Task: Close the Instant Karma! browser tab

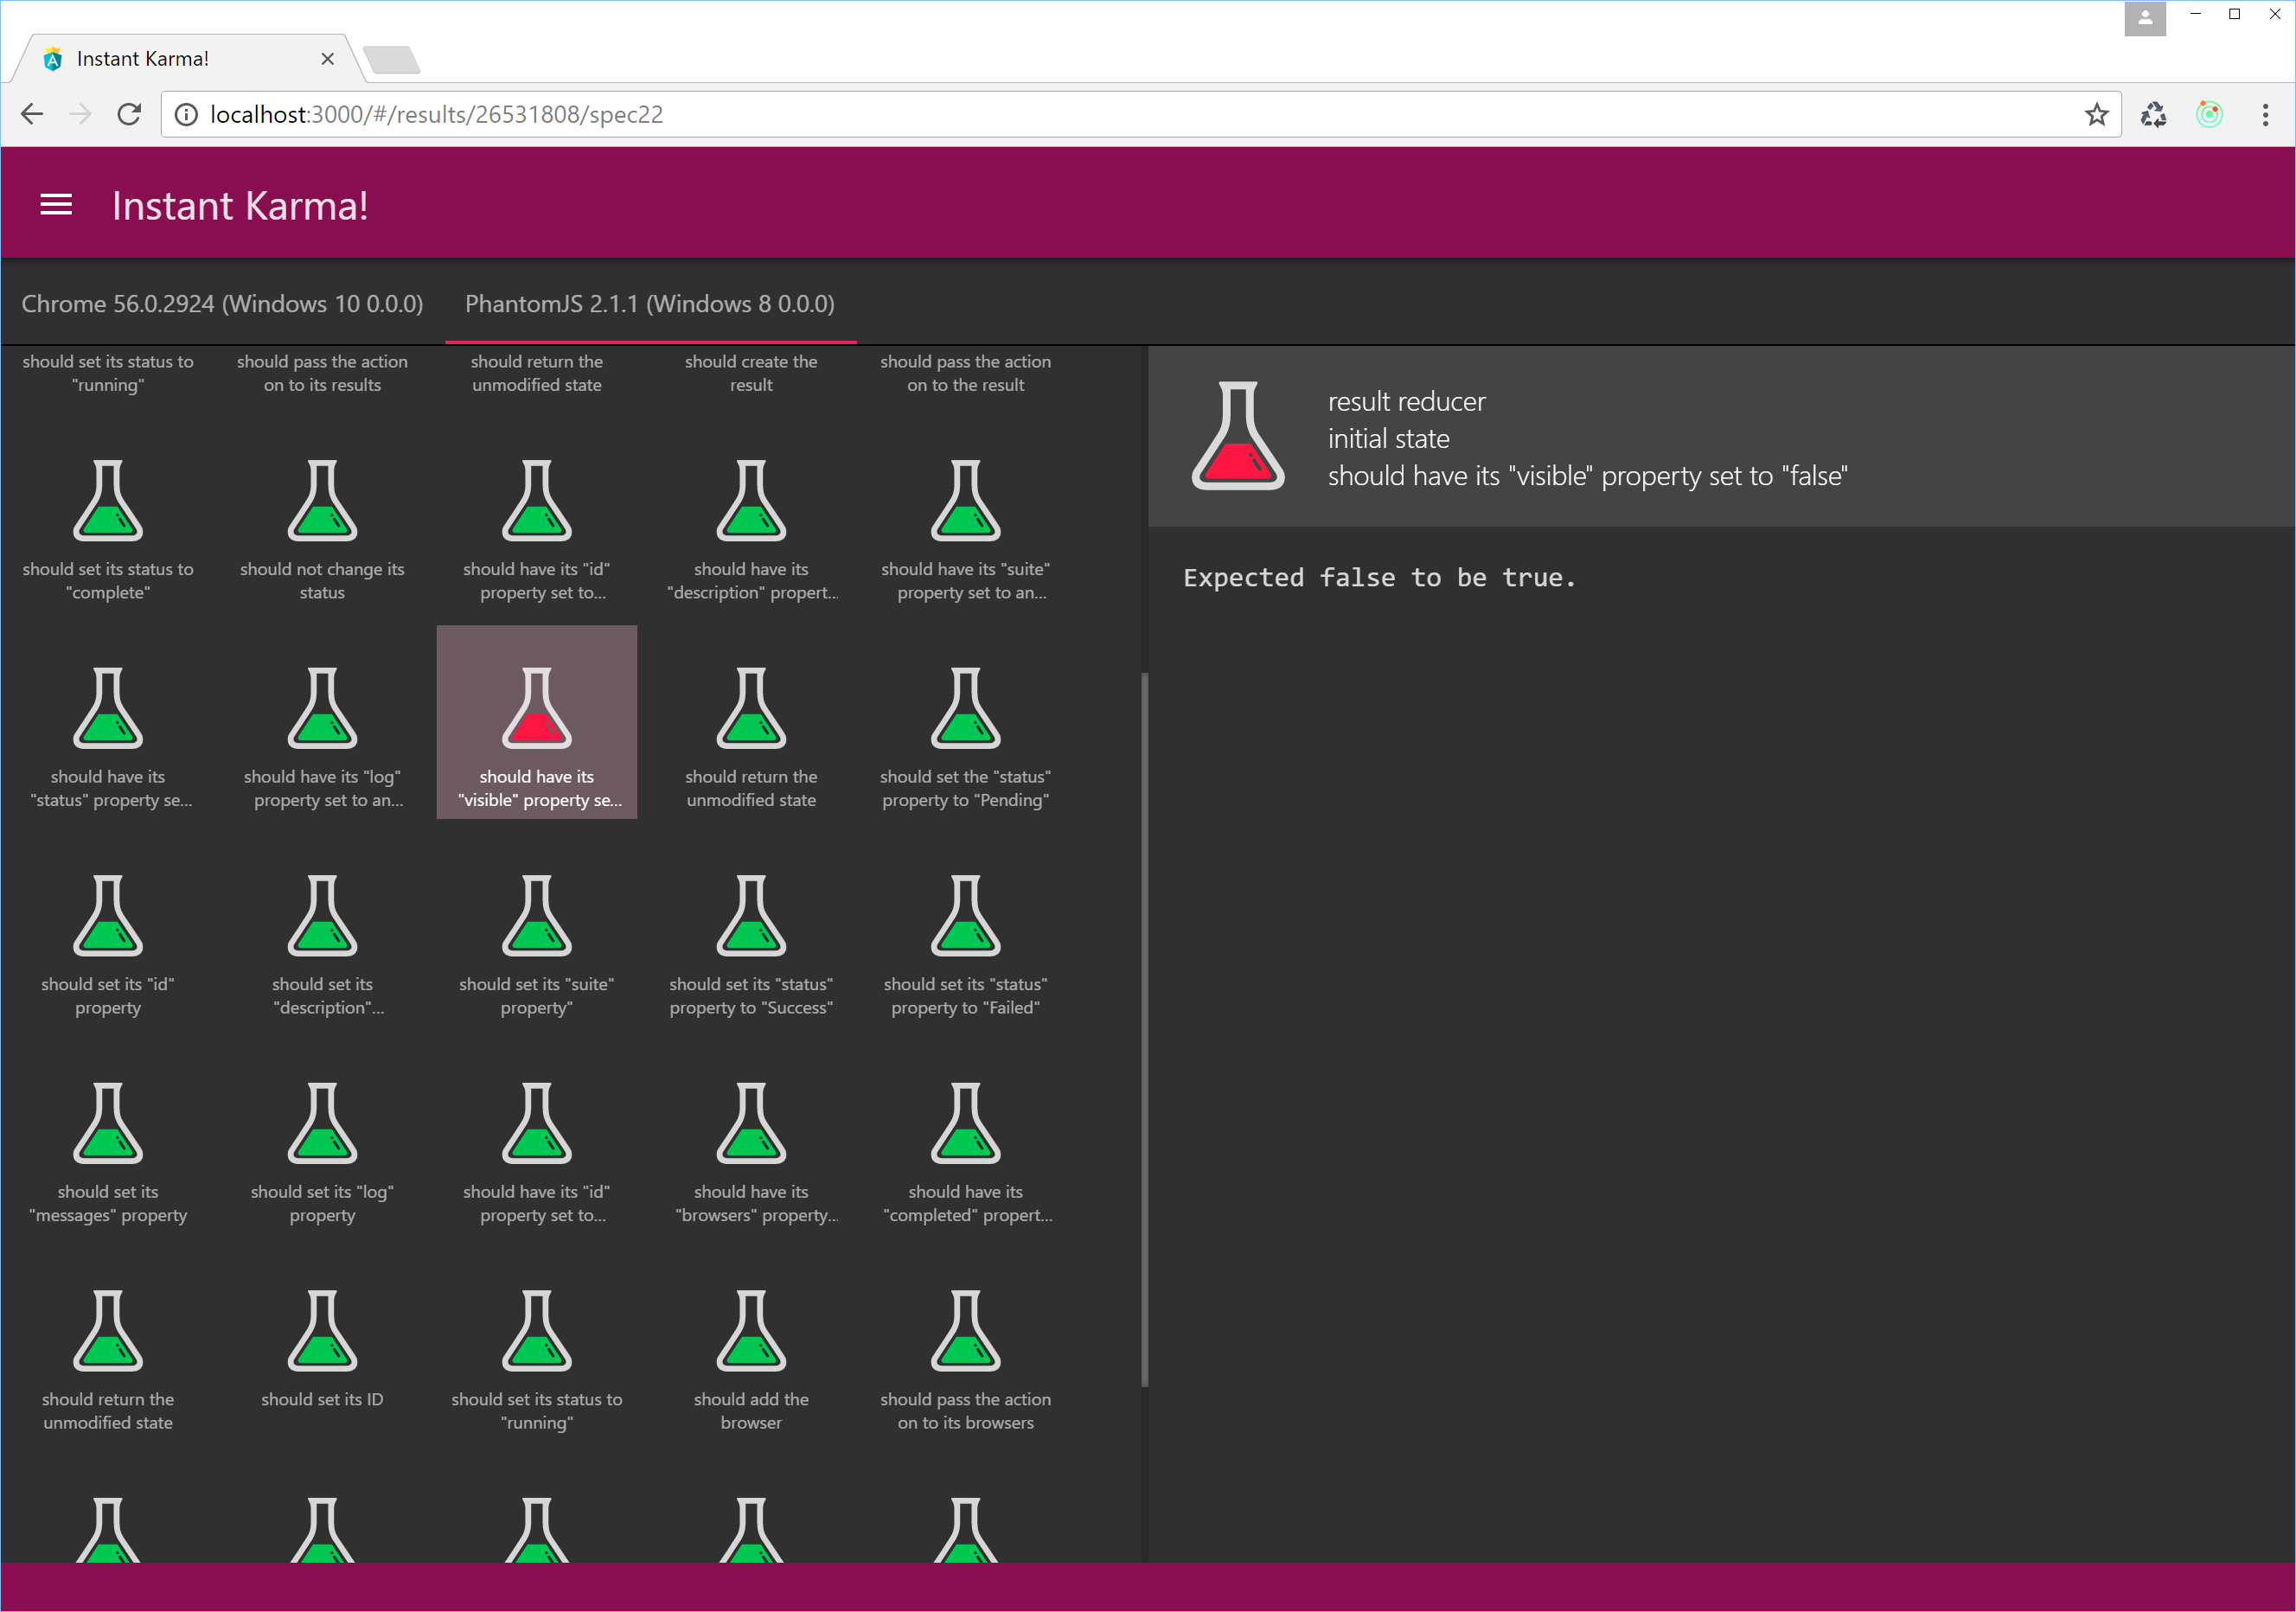Action: tap(327, 59)
